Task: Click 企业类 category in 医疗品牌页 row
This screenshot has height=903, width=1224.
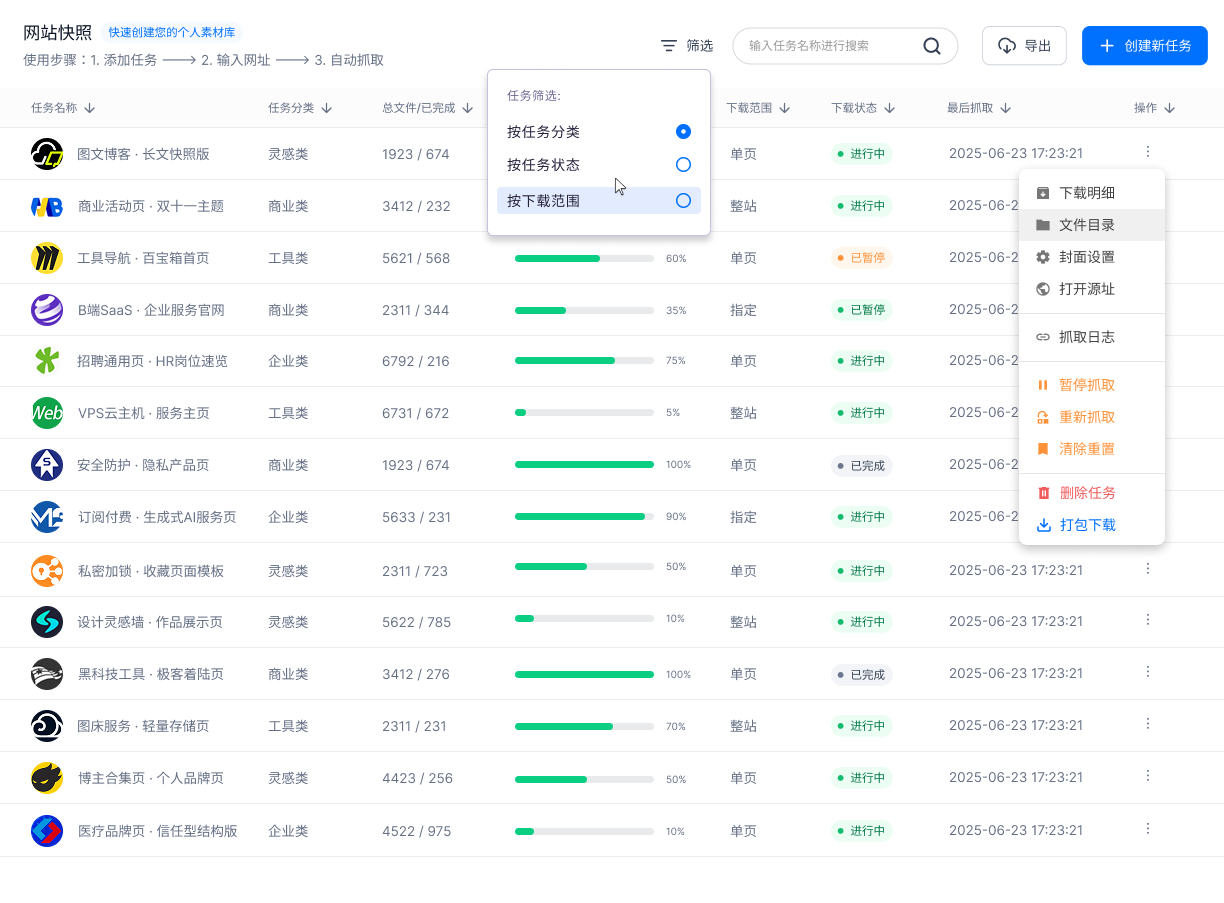Action: 288,831
